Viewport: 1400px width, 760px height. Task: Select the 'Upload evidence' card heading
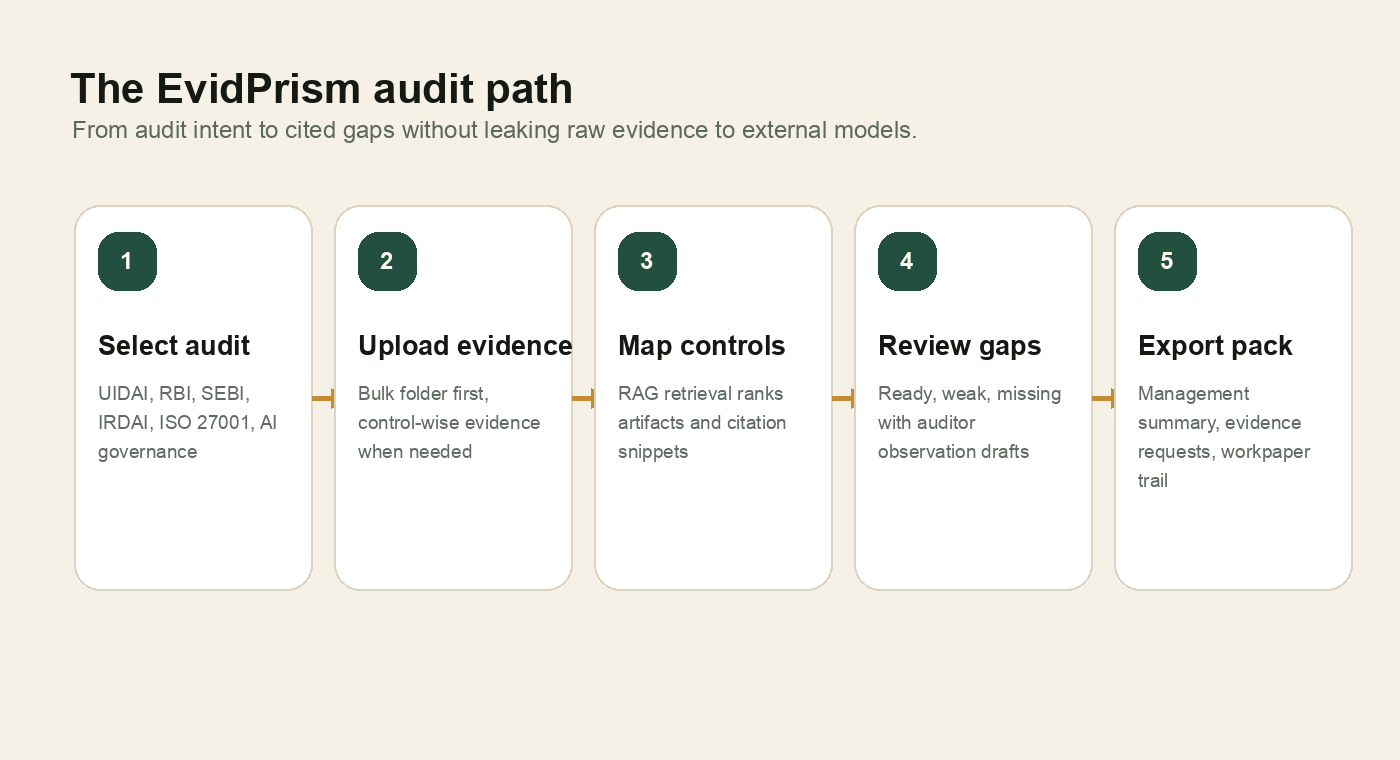[x=465, y=346]
